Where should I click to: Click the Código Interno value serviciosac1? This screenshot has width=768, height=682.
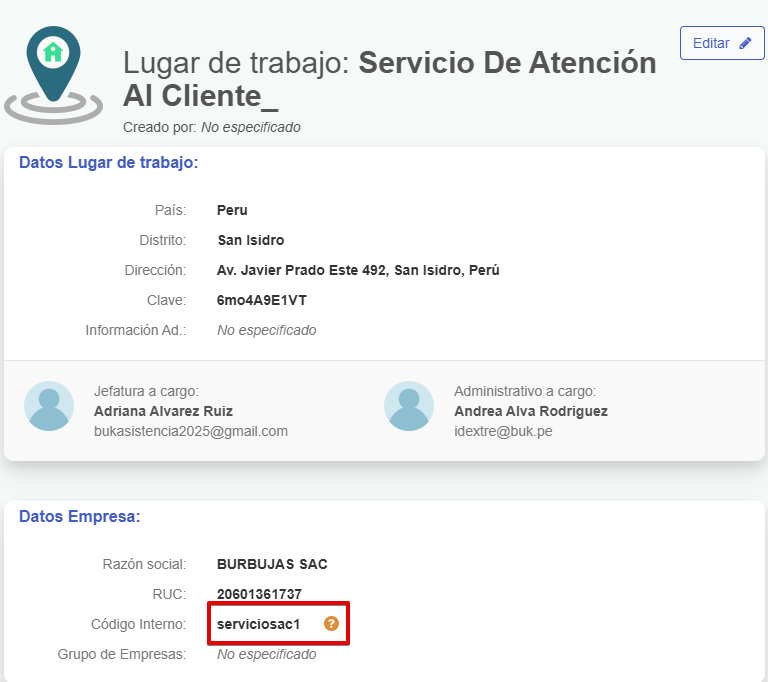258,624
